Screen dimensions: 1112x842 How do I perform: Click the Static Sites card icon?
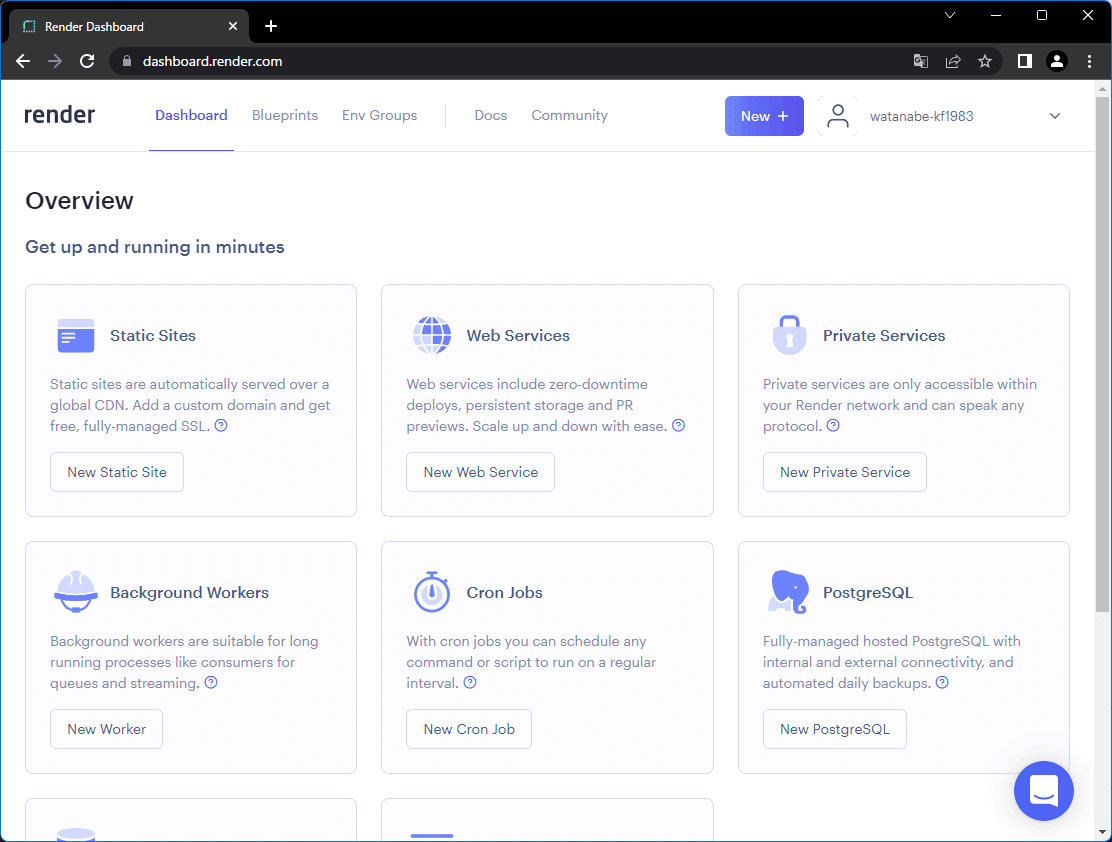coord(76,336)
